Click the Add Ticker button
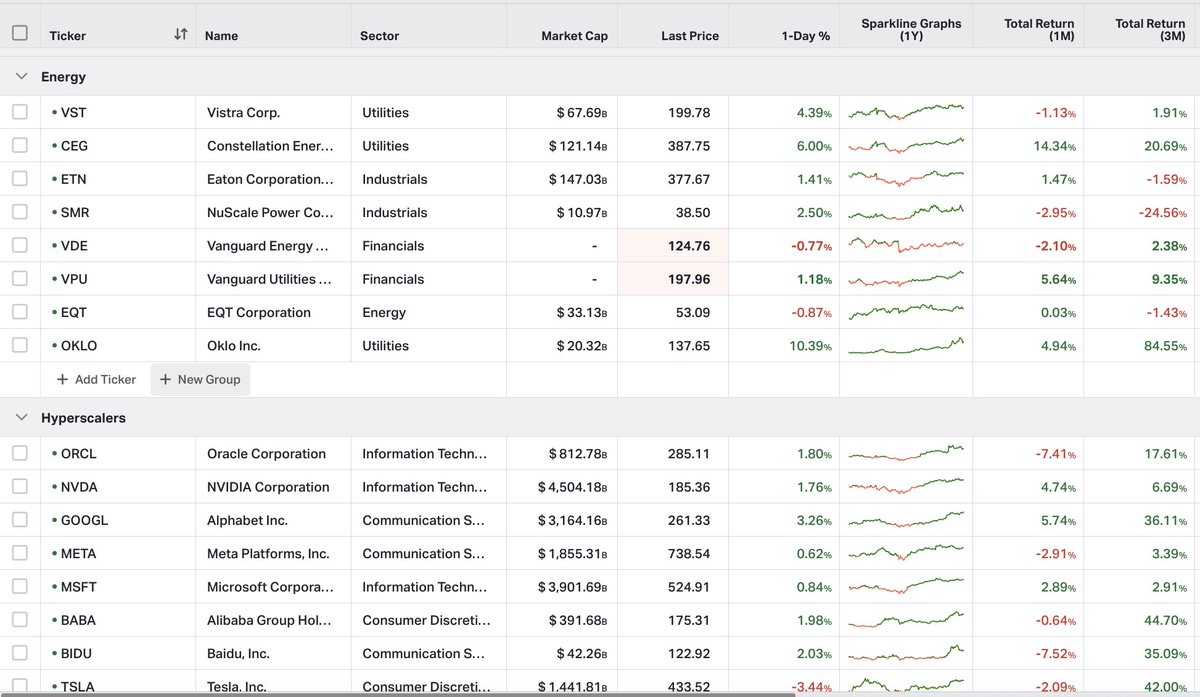 (95, 379)
